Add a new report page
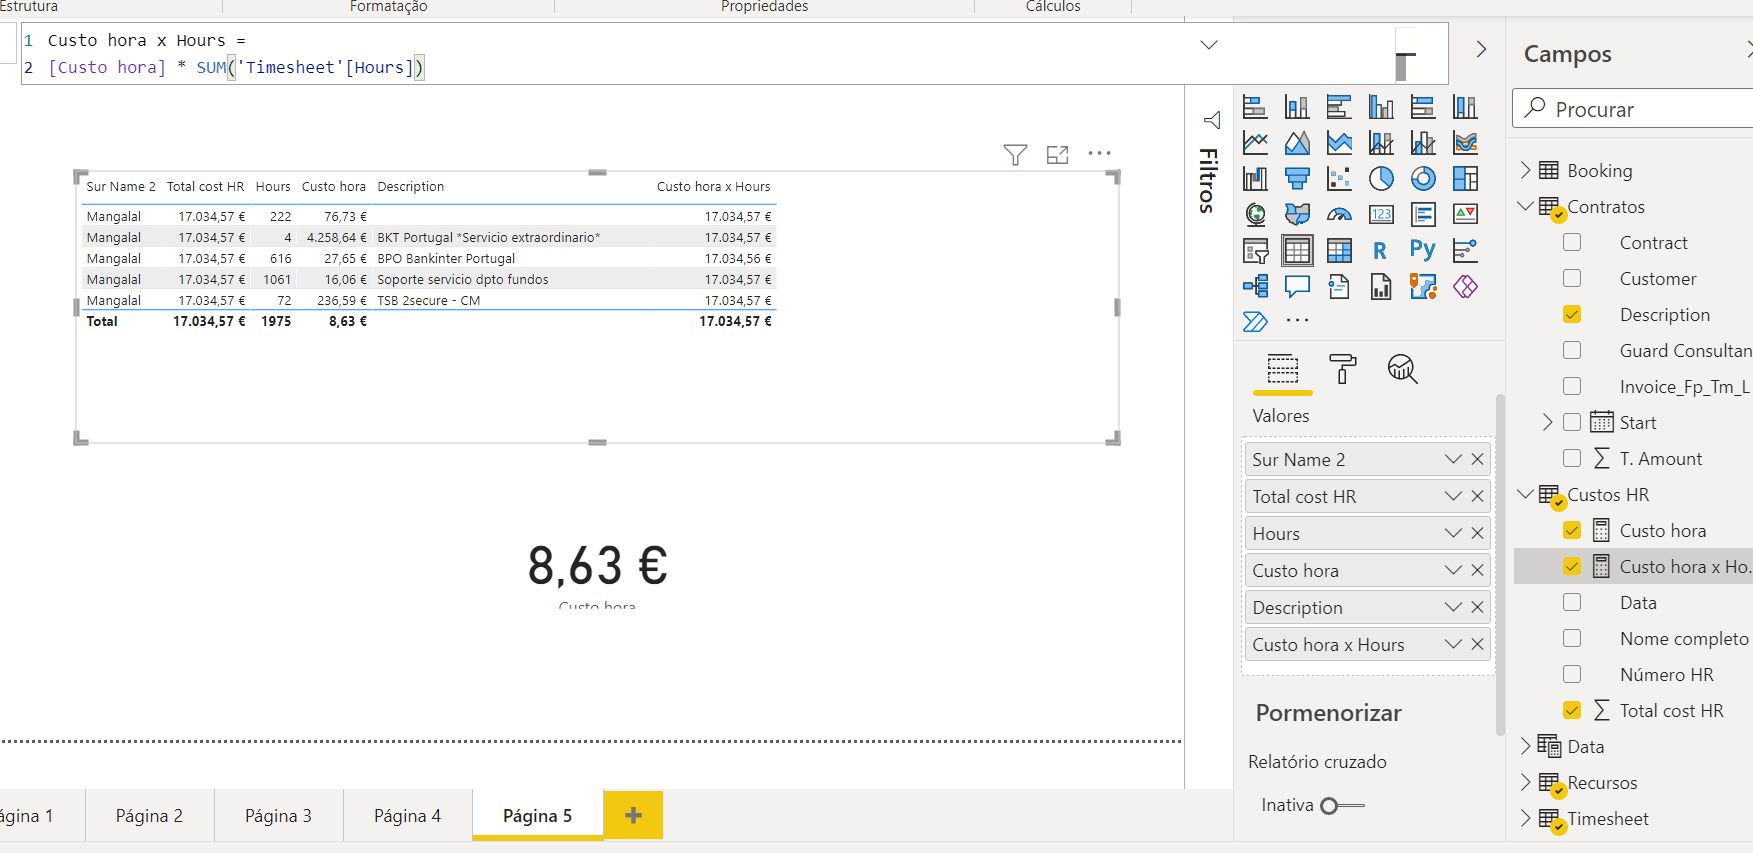The width and height of the screenshot is (1753, 853). point(633,816)
